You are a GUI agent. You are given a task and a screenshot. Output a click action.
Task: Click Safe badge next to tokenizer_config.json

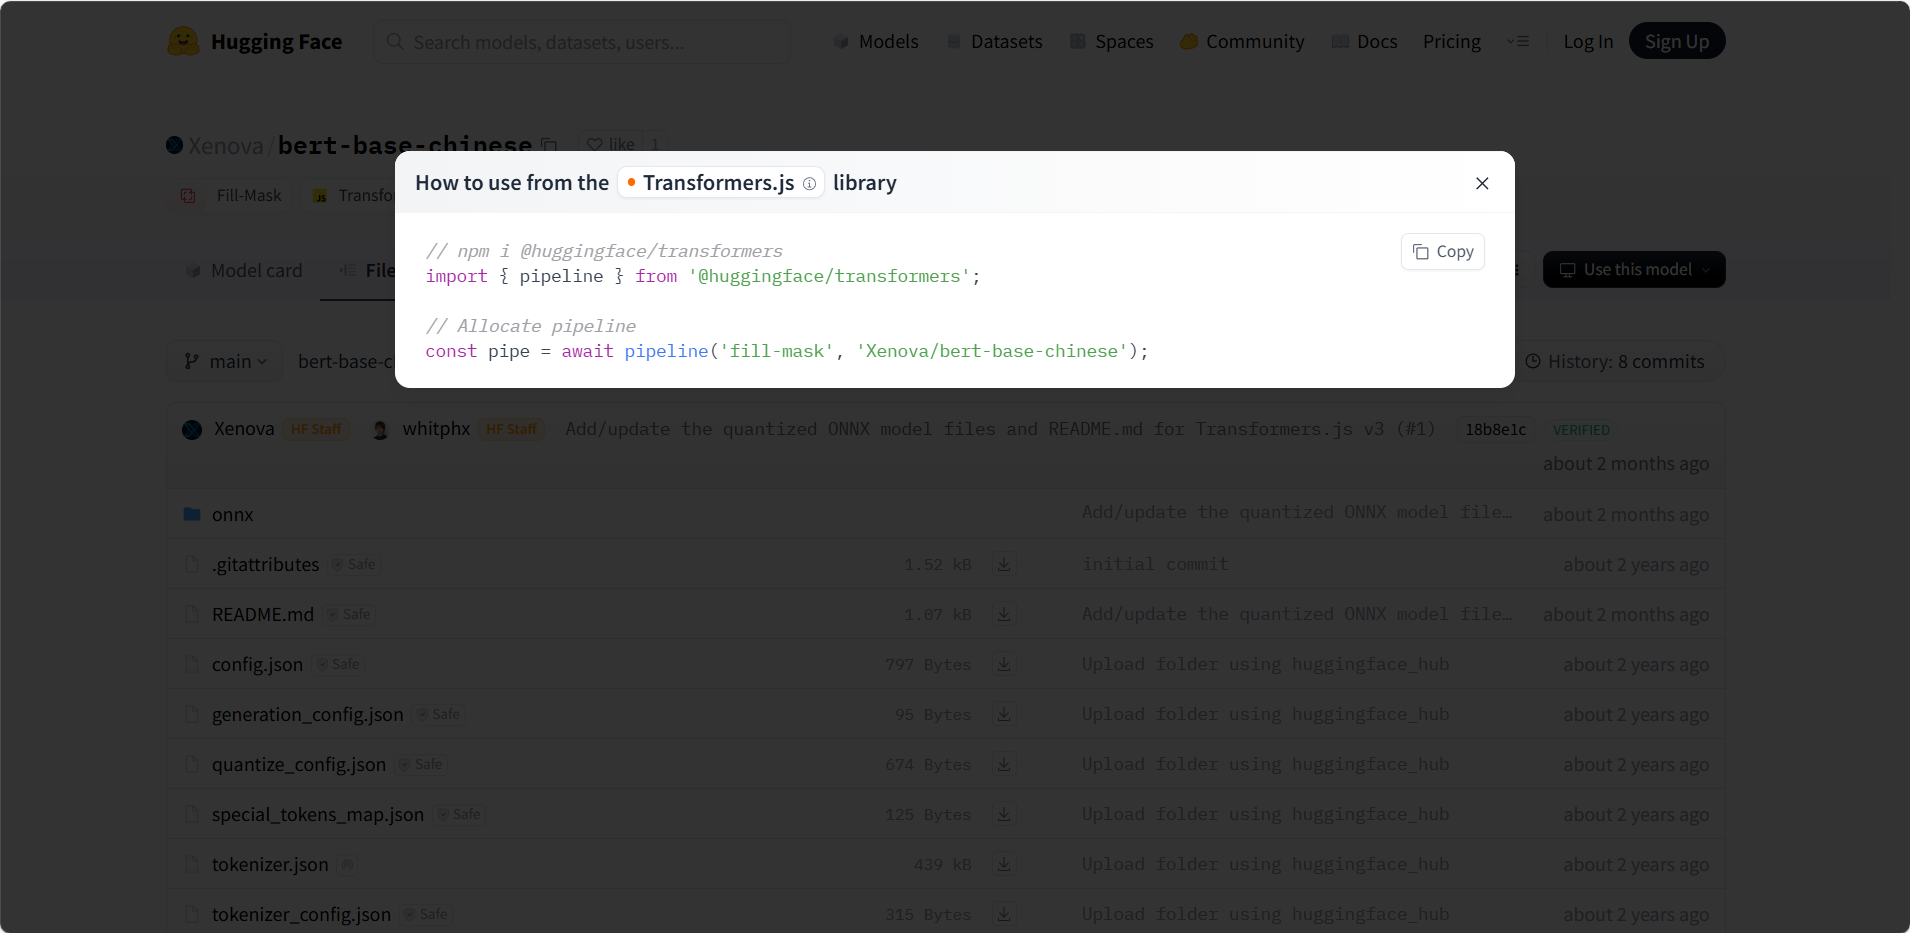pos(426,915)
